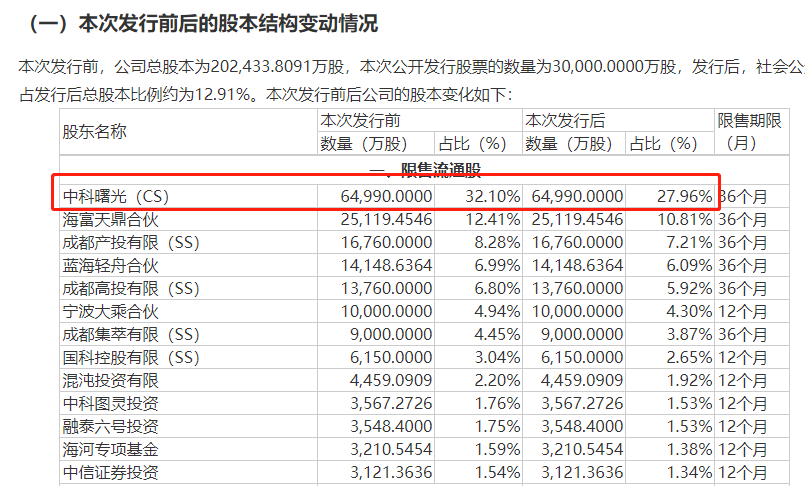Click the '股东名称' column header
The width and height of the screenshot is (805, 486).
94,132
